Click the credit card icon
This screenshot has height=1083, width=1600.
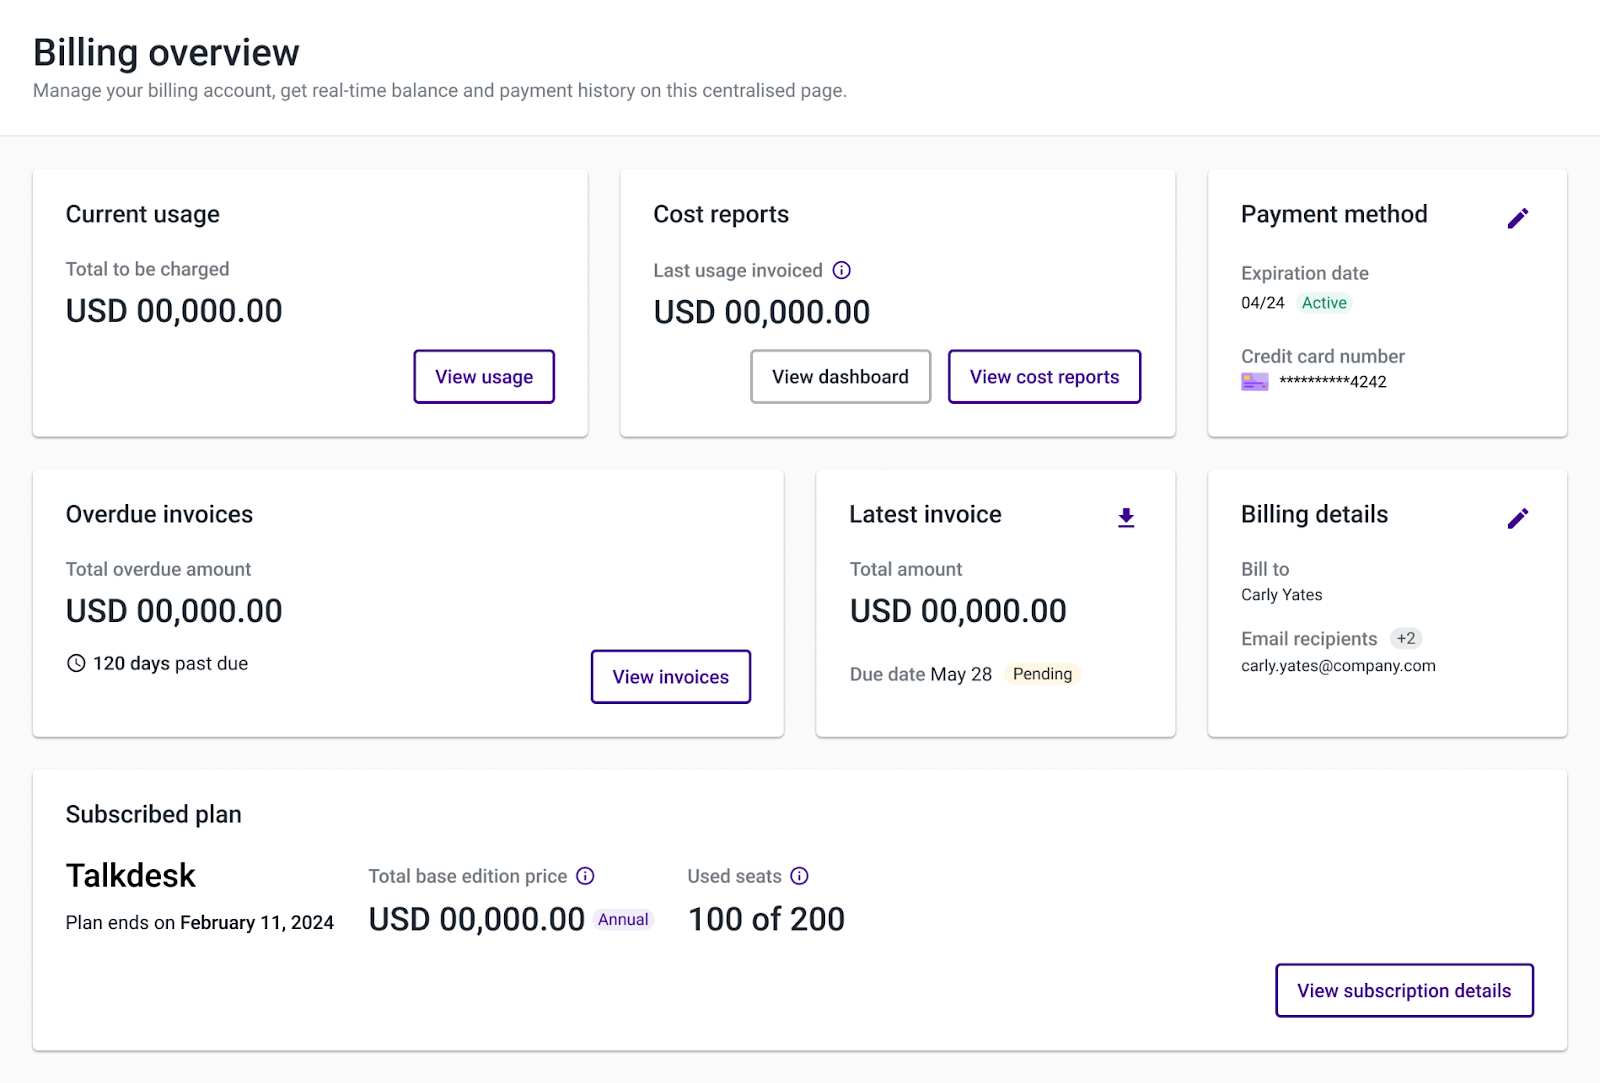point(1255,381)
